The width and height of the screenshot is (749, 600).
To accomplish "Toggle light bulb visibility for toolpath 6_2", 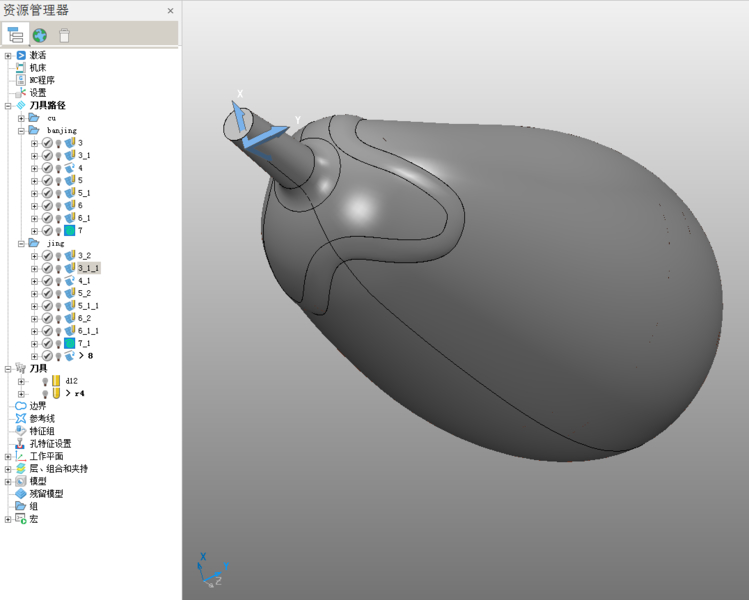I will point(58,318).
